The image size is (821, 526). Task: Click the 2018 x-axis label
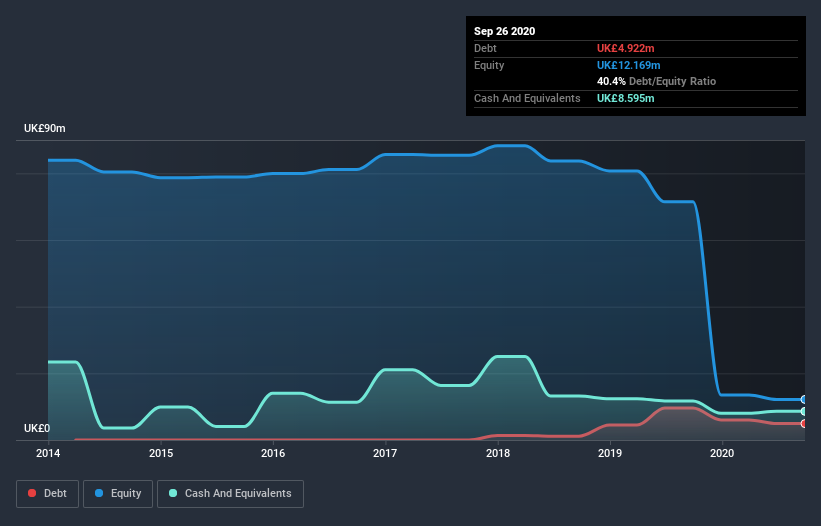[x=498, y=453]
